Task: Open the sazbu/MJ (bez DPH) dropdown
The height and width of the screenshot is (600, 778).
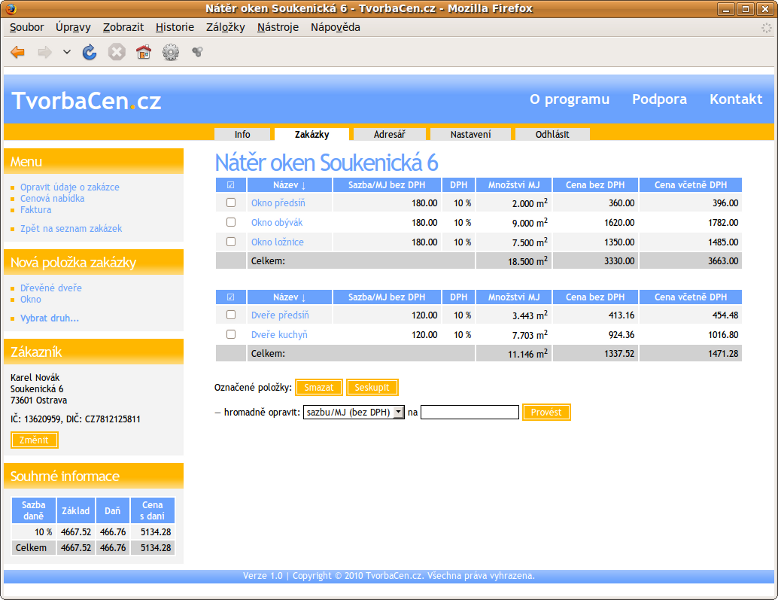Action: (354, 412)
